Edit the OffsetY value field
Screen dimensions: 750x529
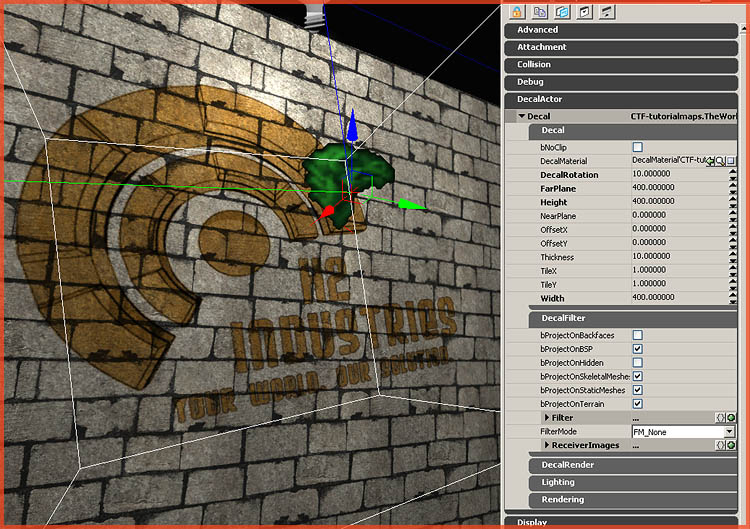[x=679, y=243]
